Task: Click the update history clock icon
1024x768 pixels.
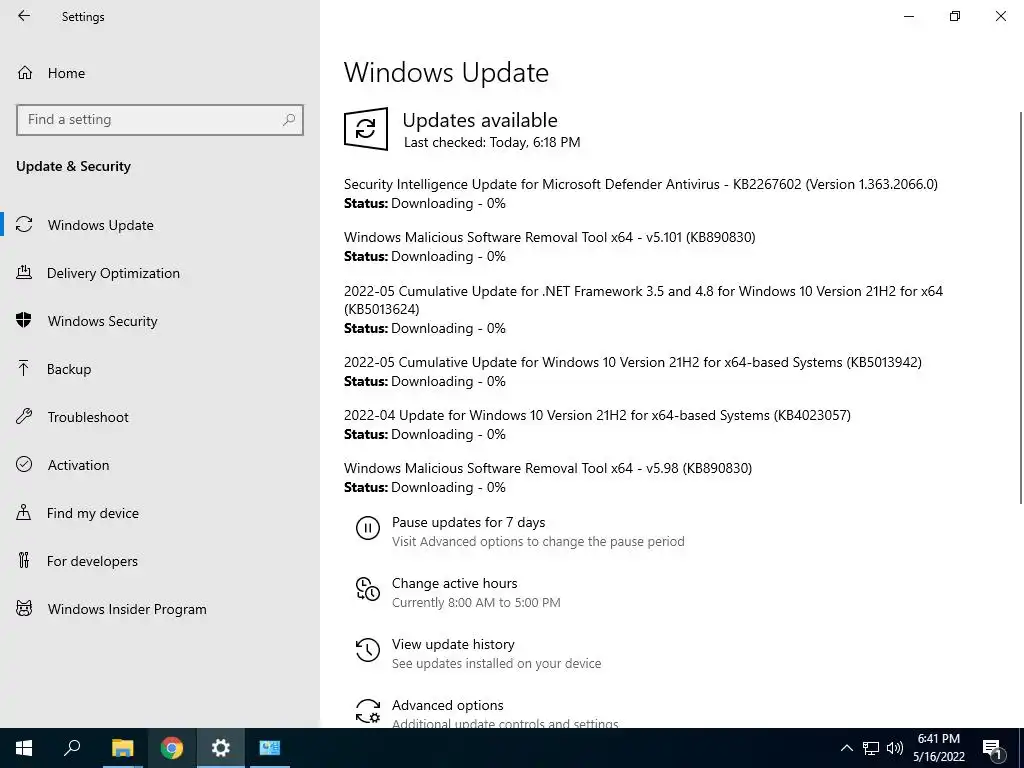Action: pyautogui.click(x=368, y=650)
